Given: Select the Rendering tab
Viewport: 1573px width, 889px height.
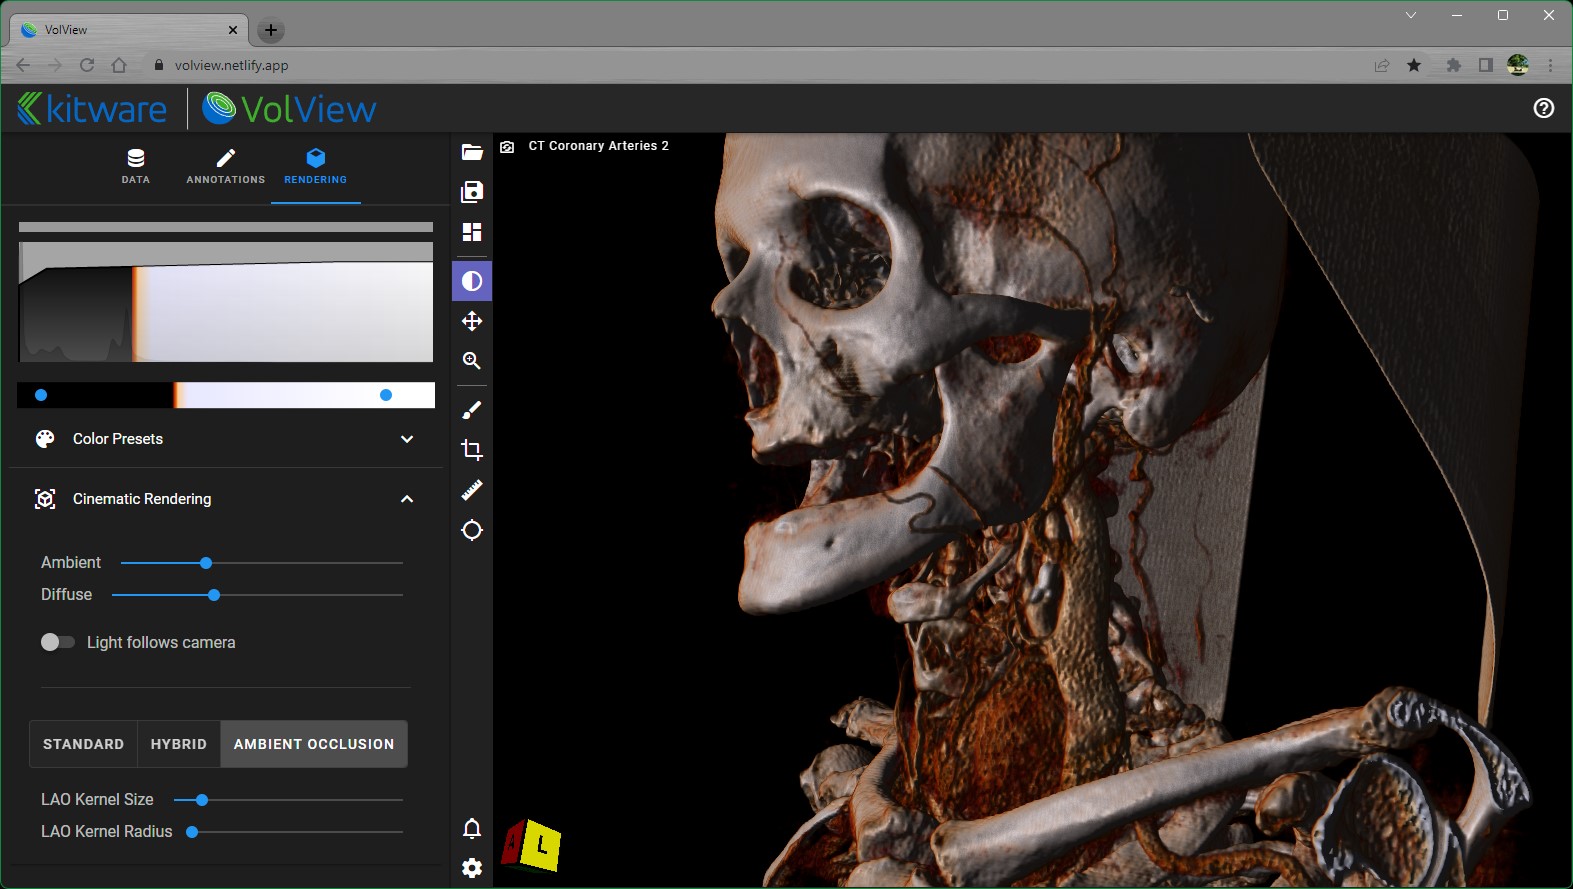Looking at the screenshot, I should [x=316, y=166].
